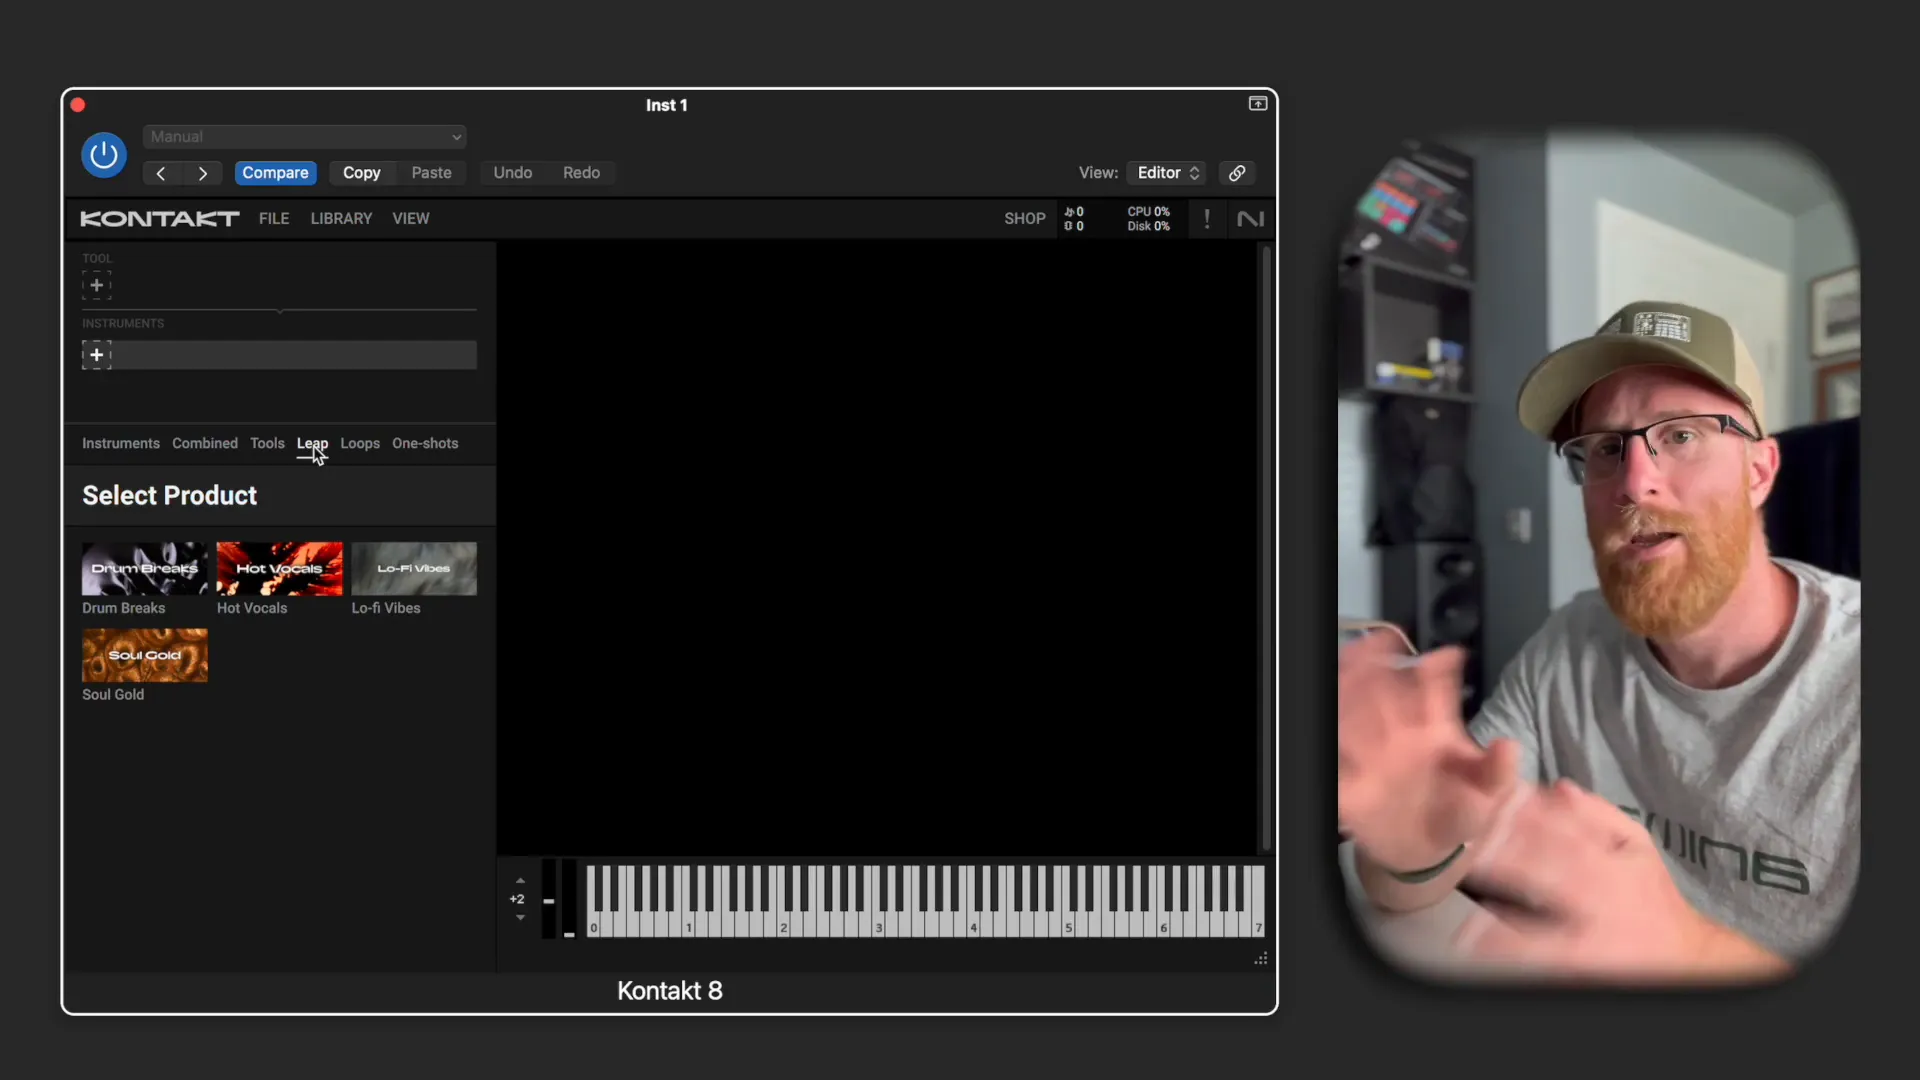
Task: Click the Lo-fi Vibes label text
Action: [x=386, y=609]
